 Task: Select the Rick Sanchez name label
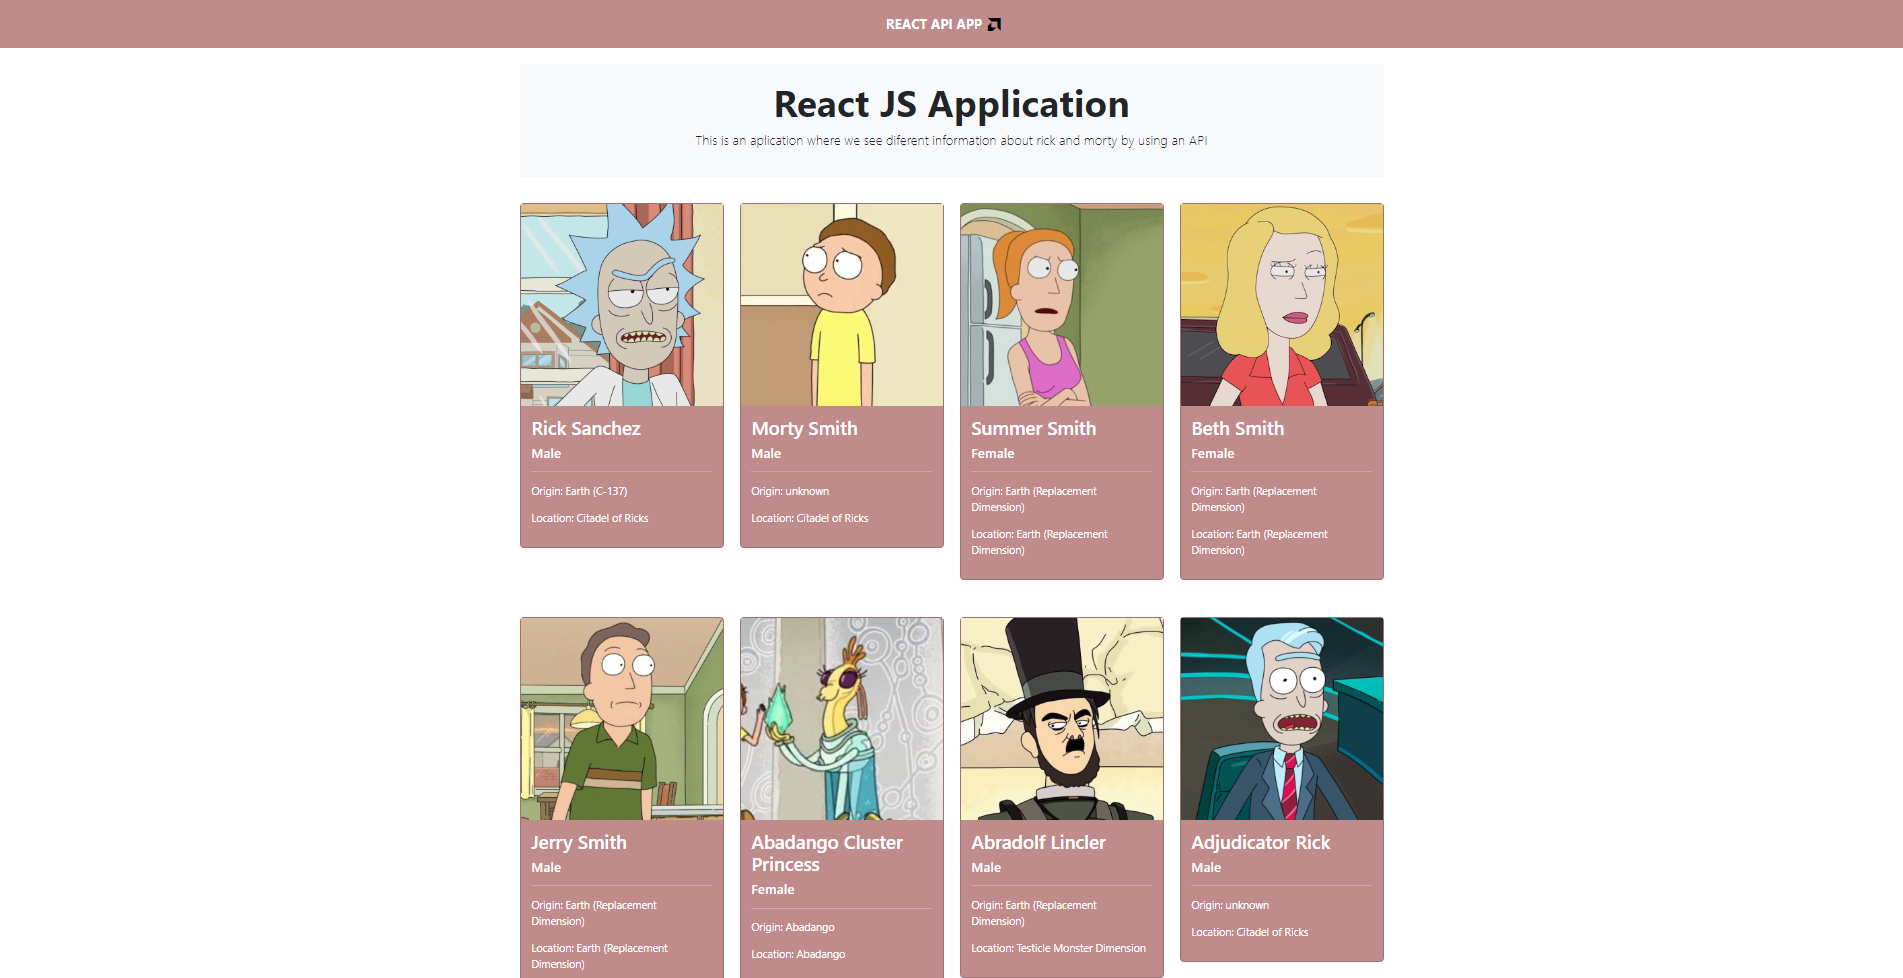pos(586,428)
